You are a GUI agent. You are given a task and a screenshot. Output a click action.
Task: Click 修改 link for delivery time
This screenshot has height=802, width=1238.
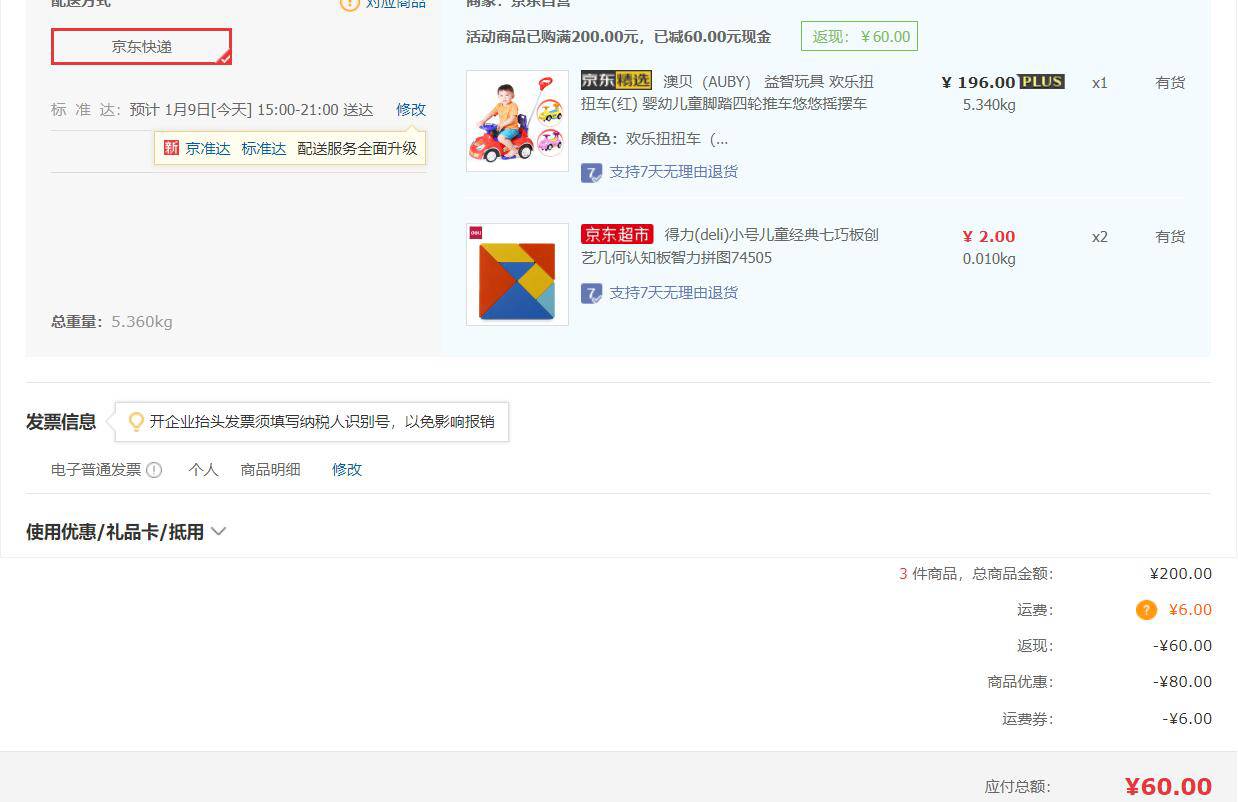point(411,109)
